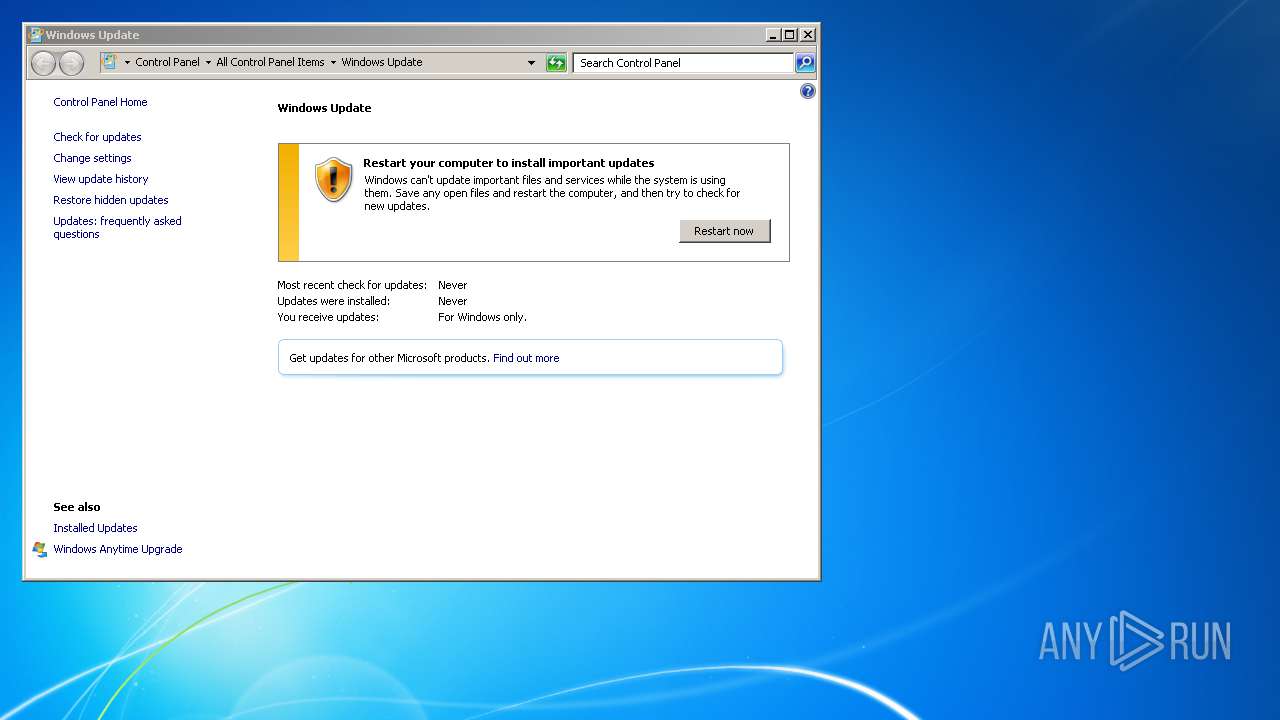This screenshot has width=1280, height=720.
Task: Click the Search Control Panel field
Action: click(684, 63)
